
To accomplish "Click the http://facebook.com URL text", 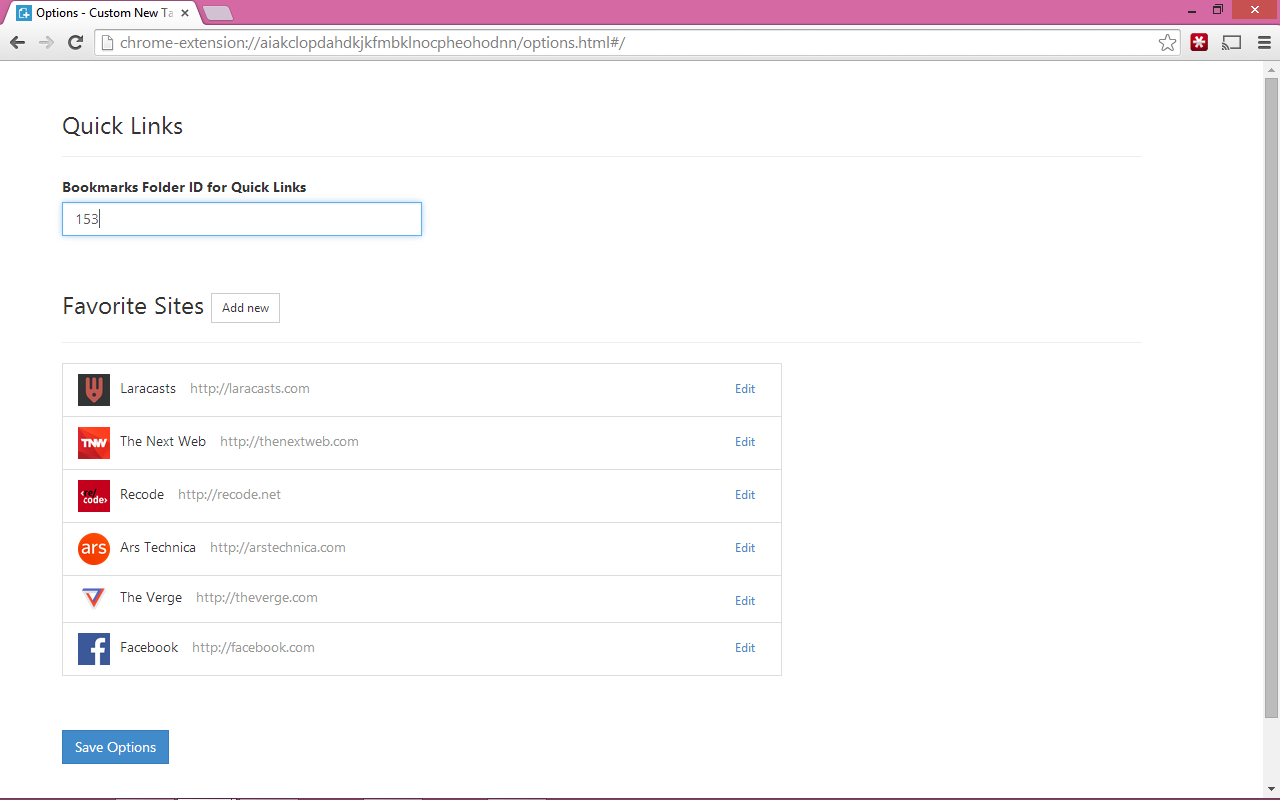I will pyautogui.click(x=253, y=647).
